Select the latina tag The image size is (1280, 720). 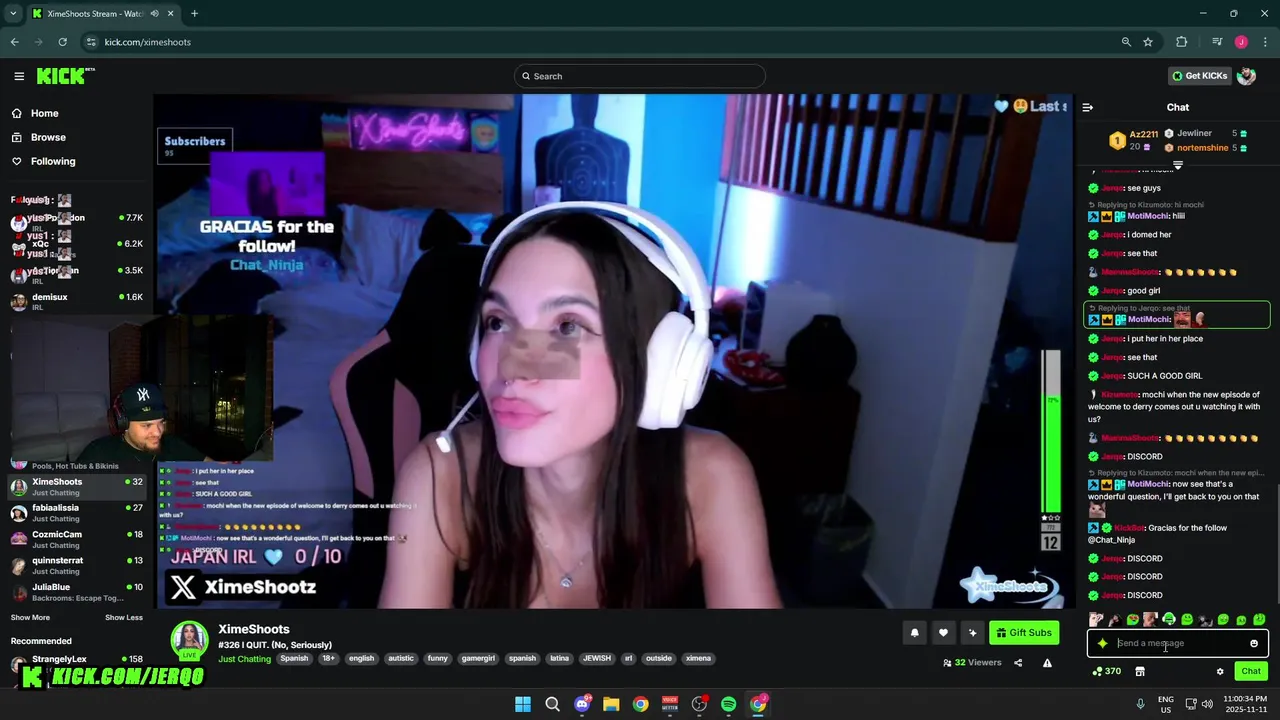tap(559, 659)
